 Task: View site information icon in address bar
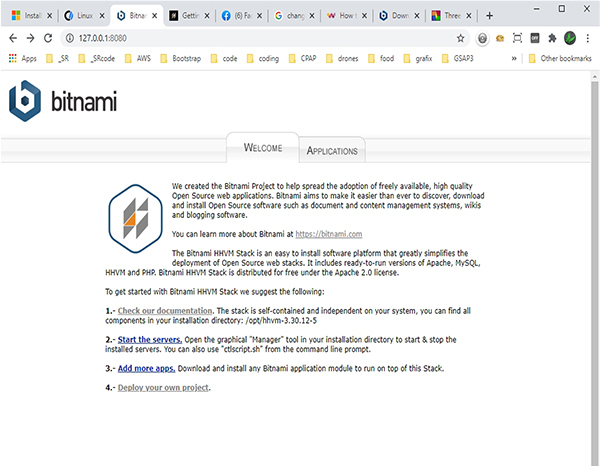(70, 38)
